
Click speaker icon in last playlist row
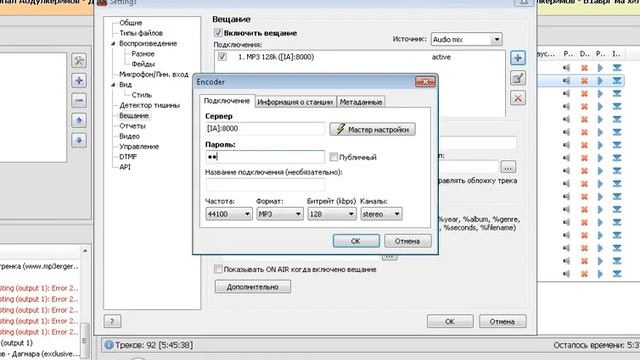pyautogui.click(x=567, y=274)
